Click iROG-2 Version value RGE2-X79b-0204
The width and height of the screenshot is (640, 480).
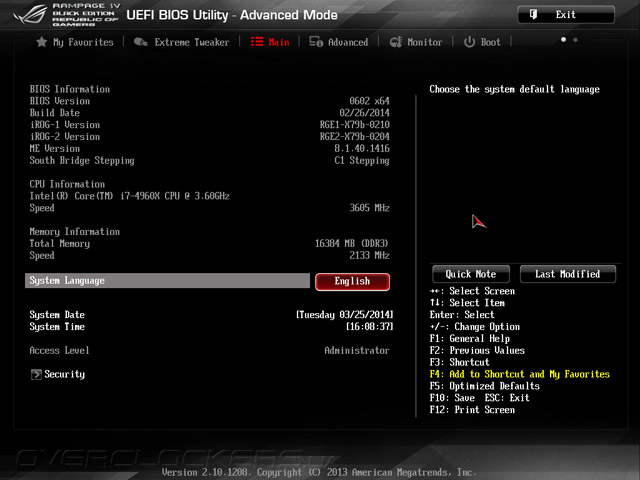(355, 136)
